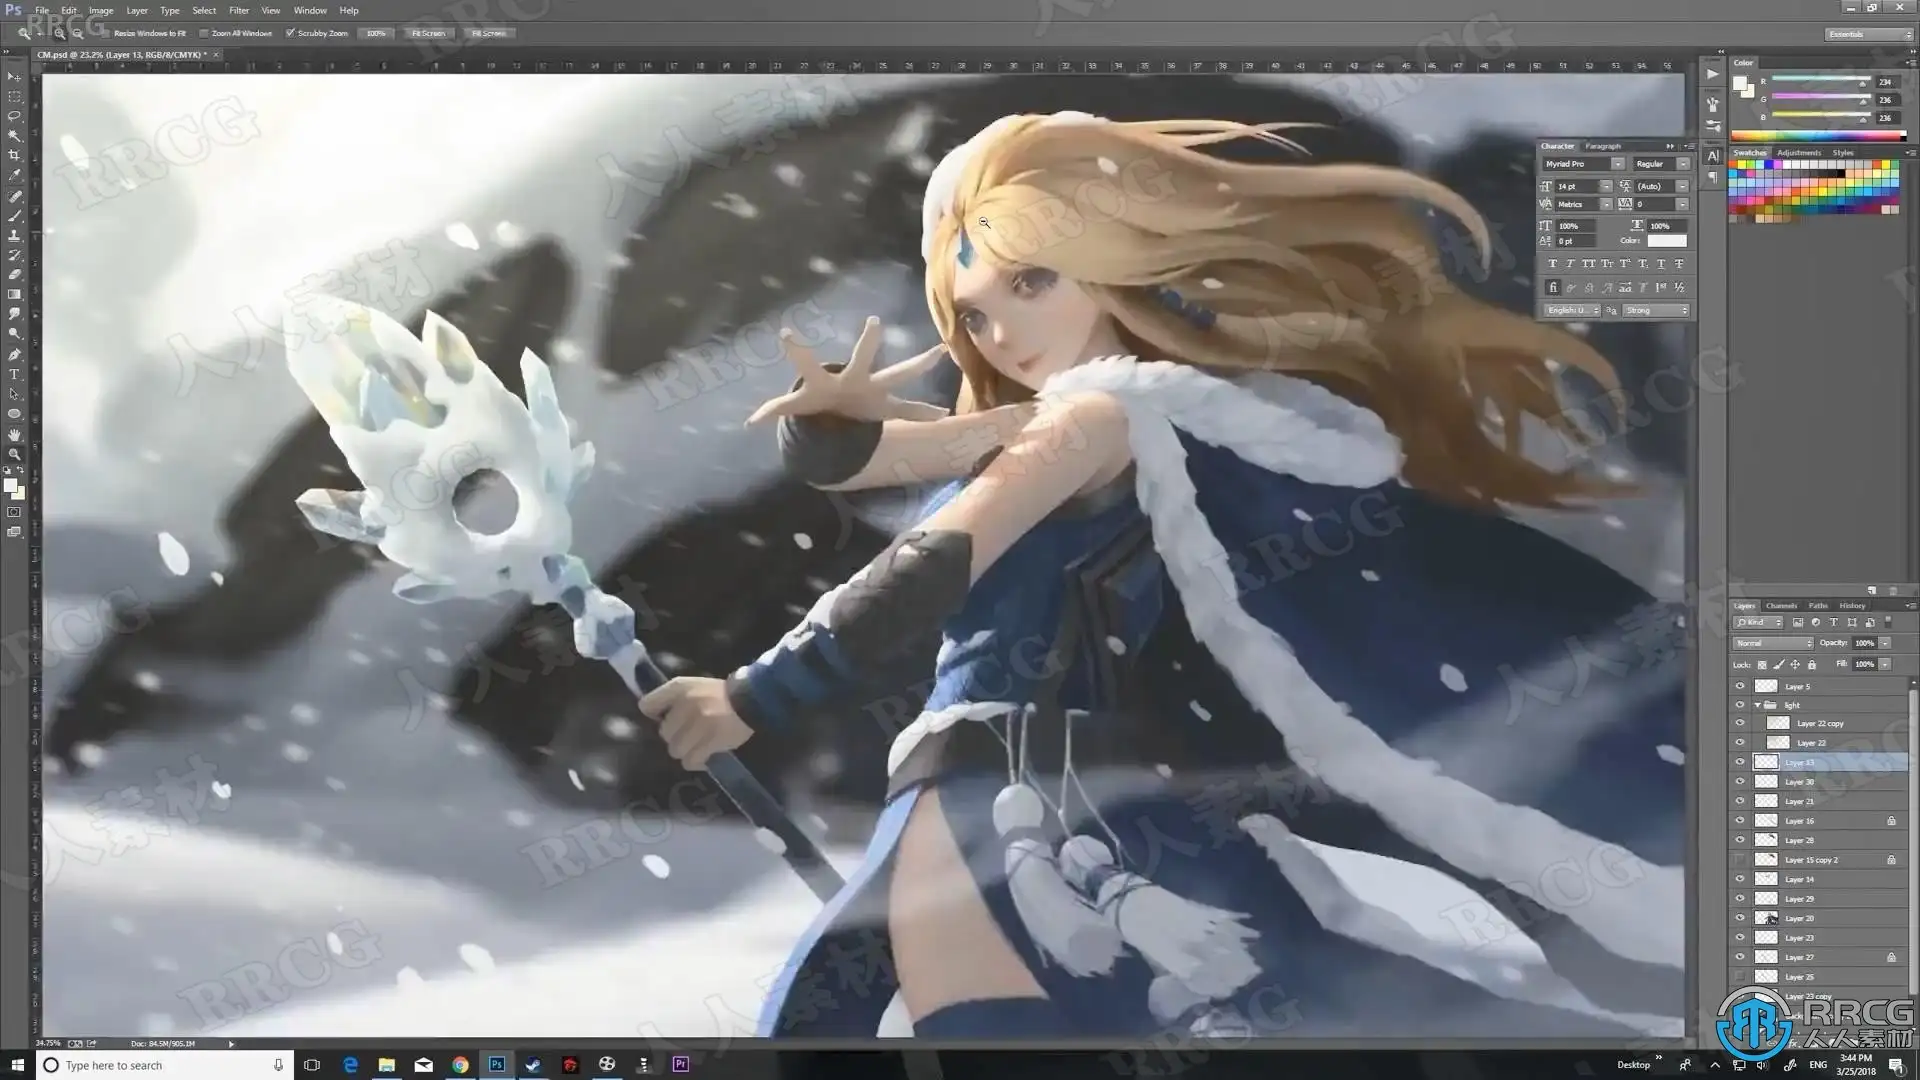
Task: Select the Magic Wand tool
Action: tap(14, 136)
